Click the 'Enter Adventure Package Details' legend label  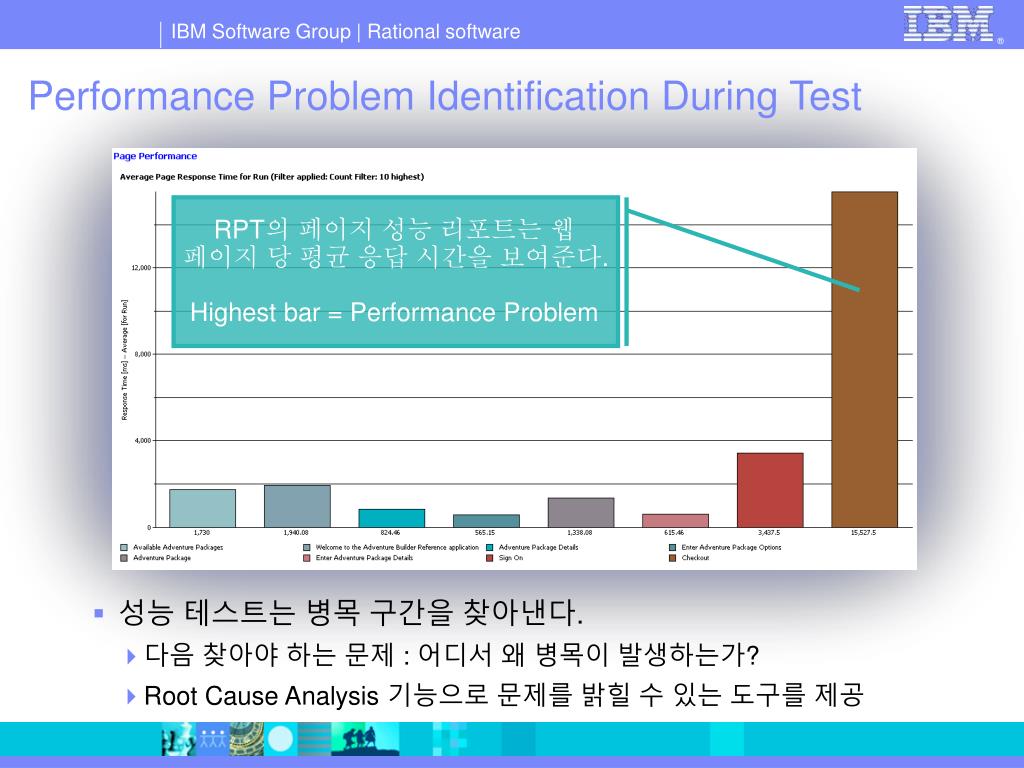click(364, 558)
